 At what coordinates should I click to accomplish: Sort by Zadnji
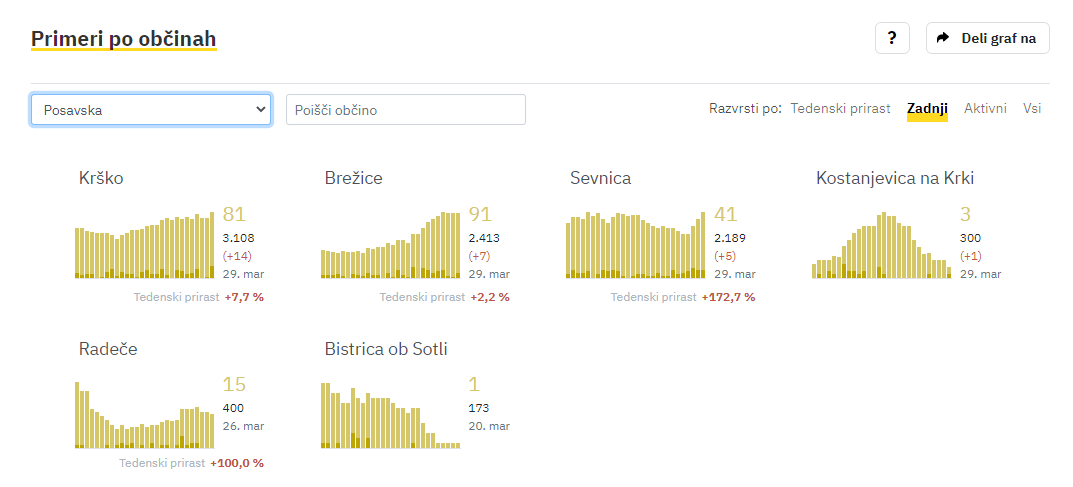(927, 108)
